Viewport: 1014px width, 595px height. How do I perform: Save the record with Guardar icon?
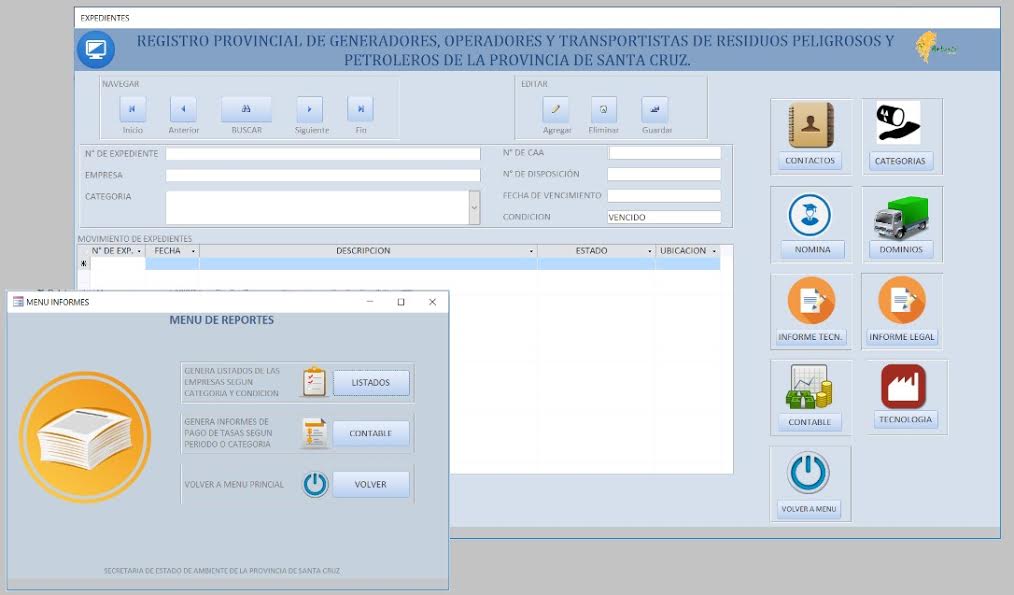tap(656, 109)
